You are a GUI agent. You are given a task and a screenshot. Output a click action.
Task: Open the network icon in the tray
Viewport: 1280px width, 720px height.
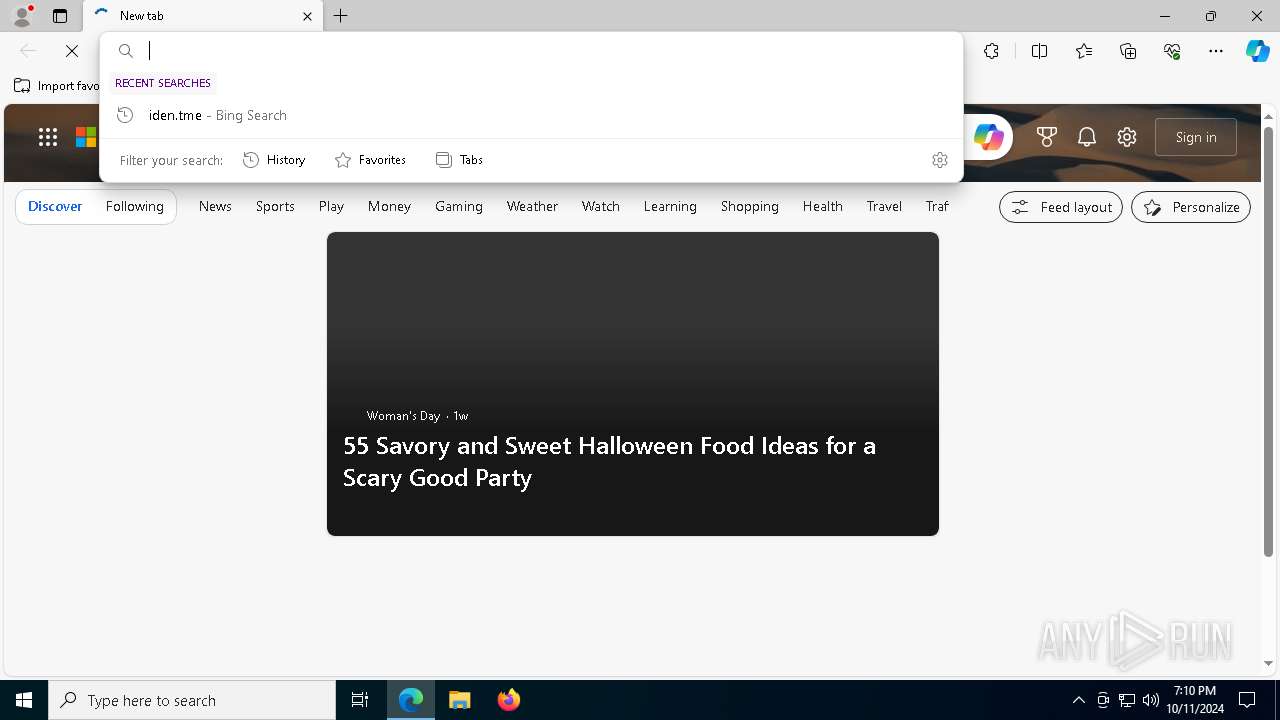(x=1127, y=700)
